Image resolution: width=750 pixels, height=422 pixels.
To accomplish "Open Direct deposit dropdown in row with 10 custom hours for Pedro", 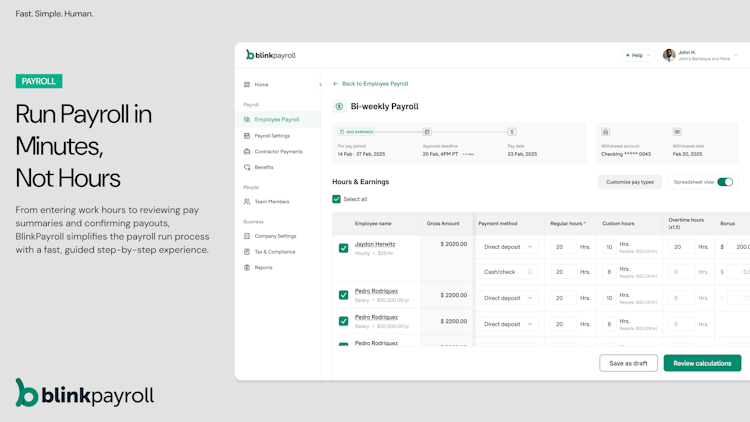I will tap(508, 298).
